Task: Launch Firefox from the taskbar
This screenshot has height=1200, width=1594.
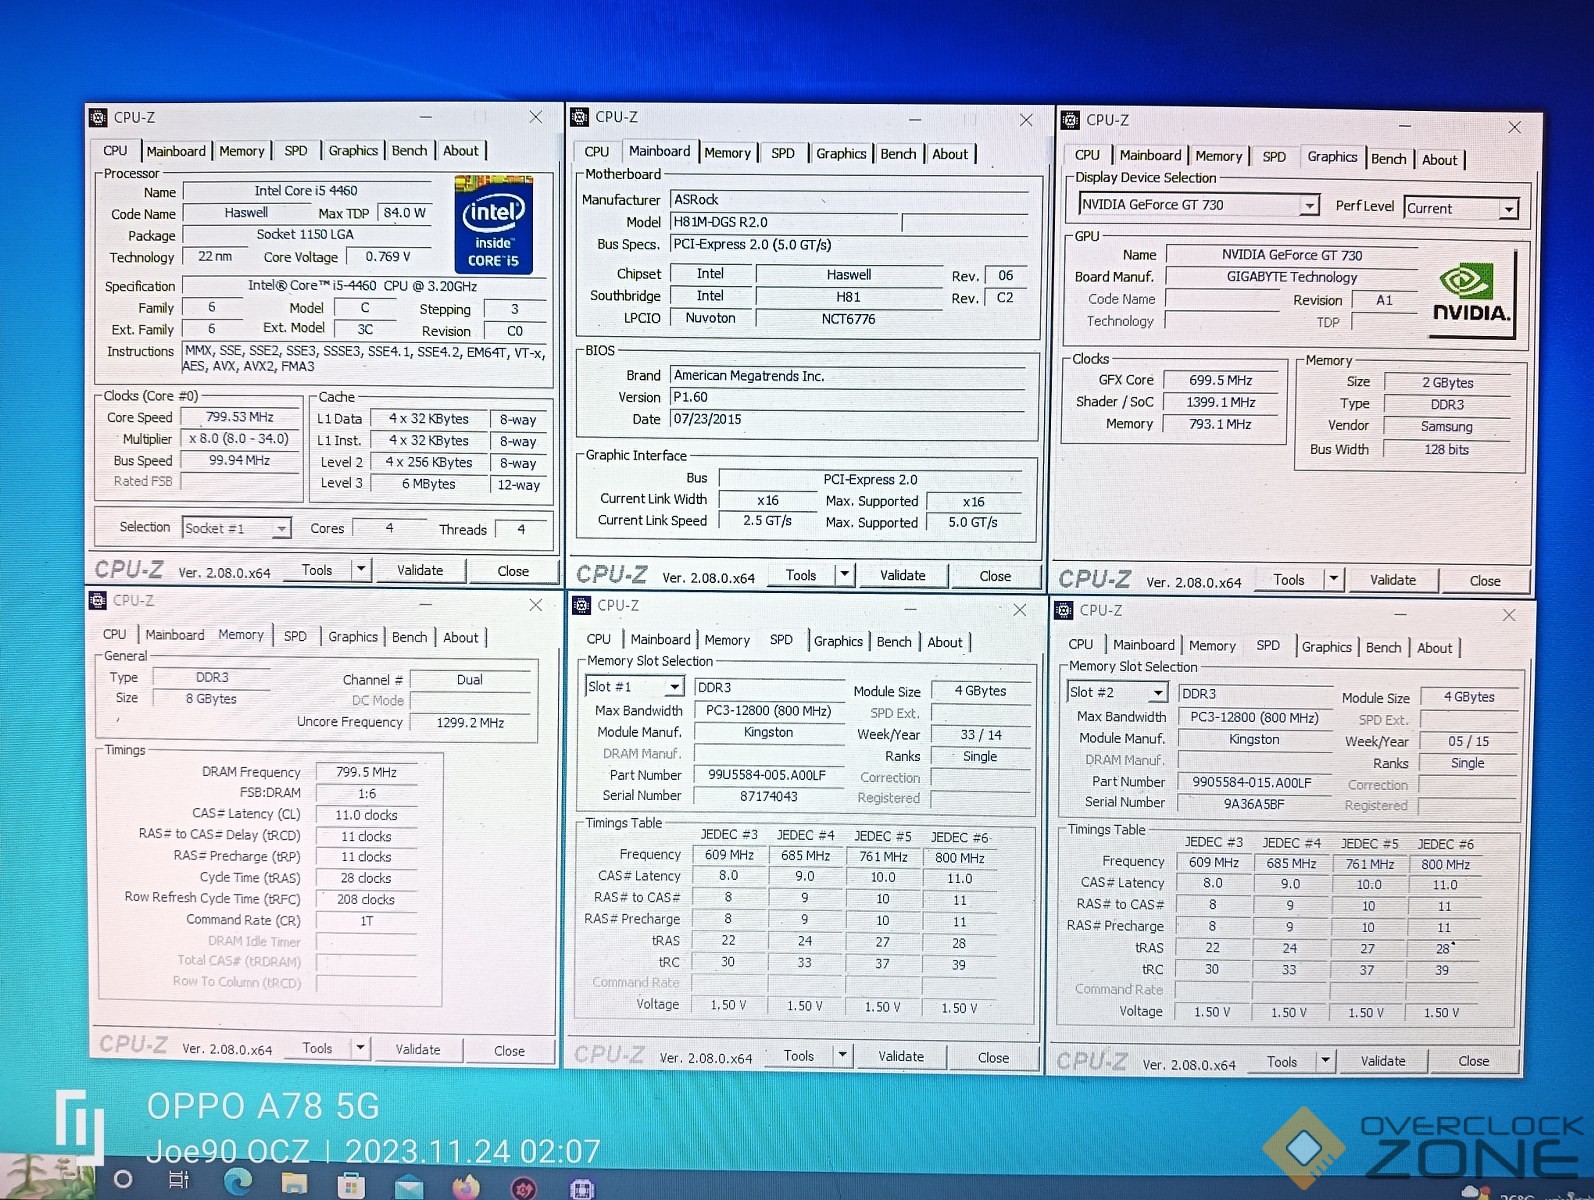Action: [466, 1187]
